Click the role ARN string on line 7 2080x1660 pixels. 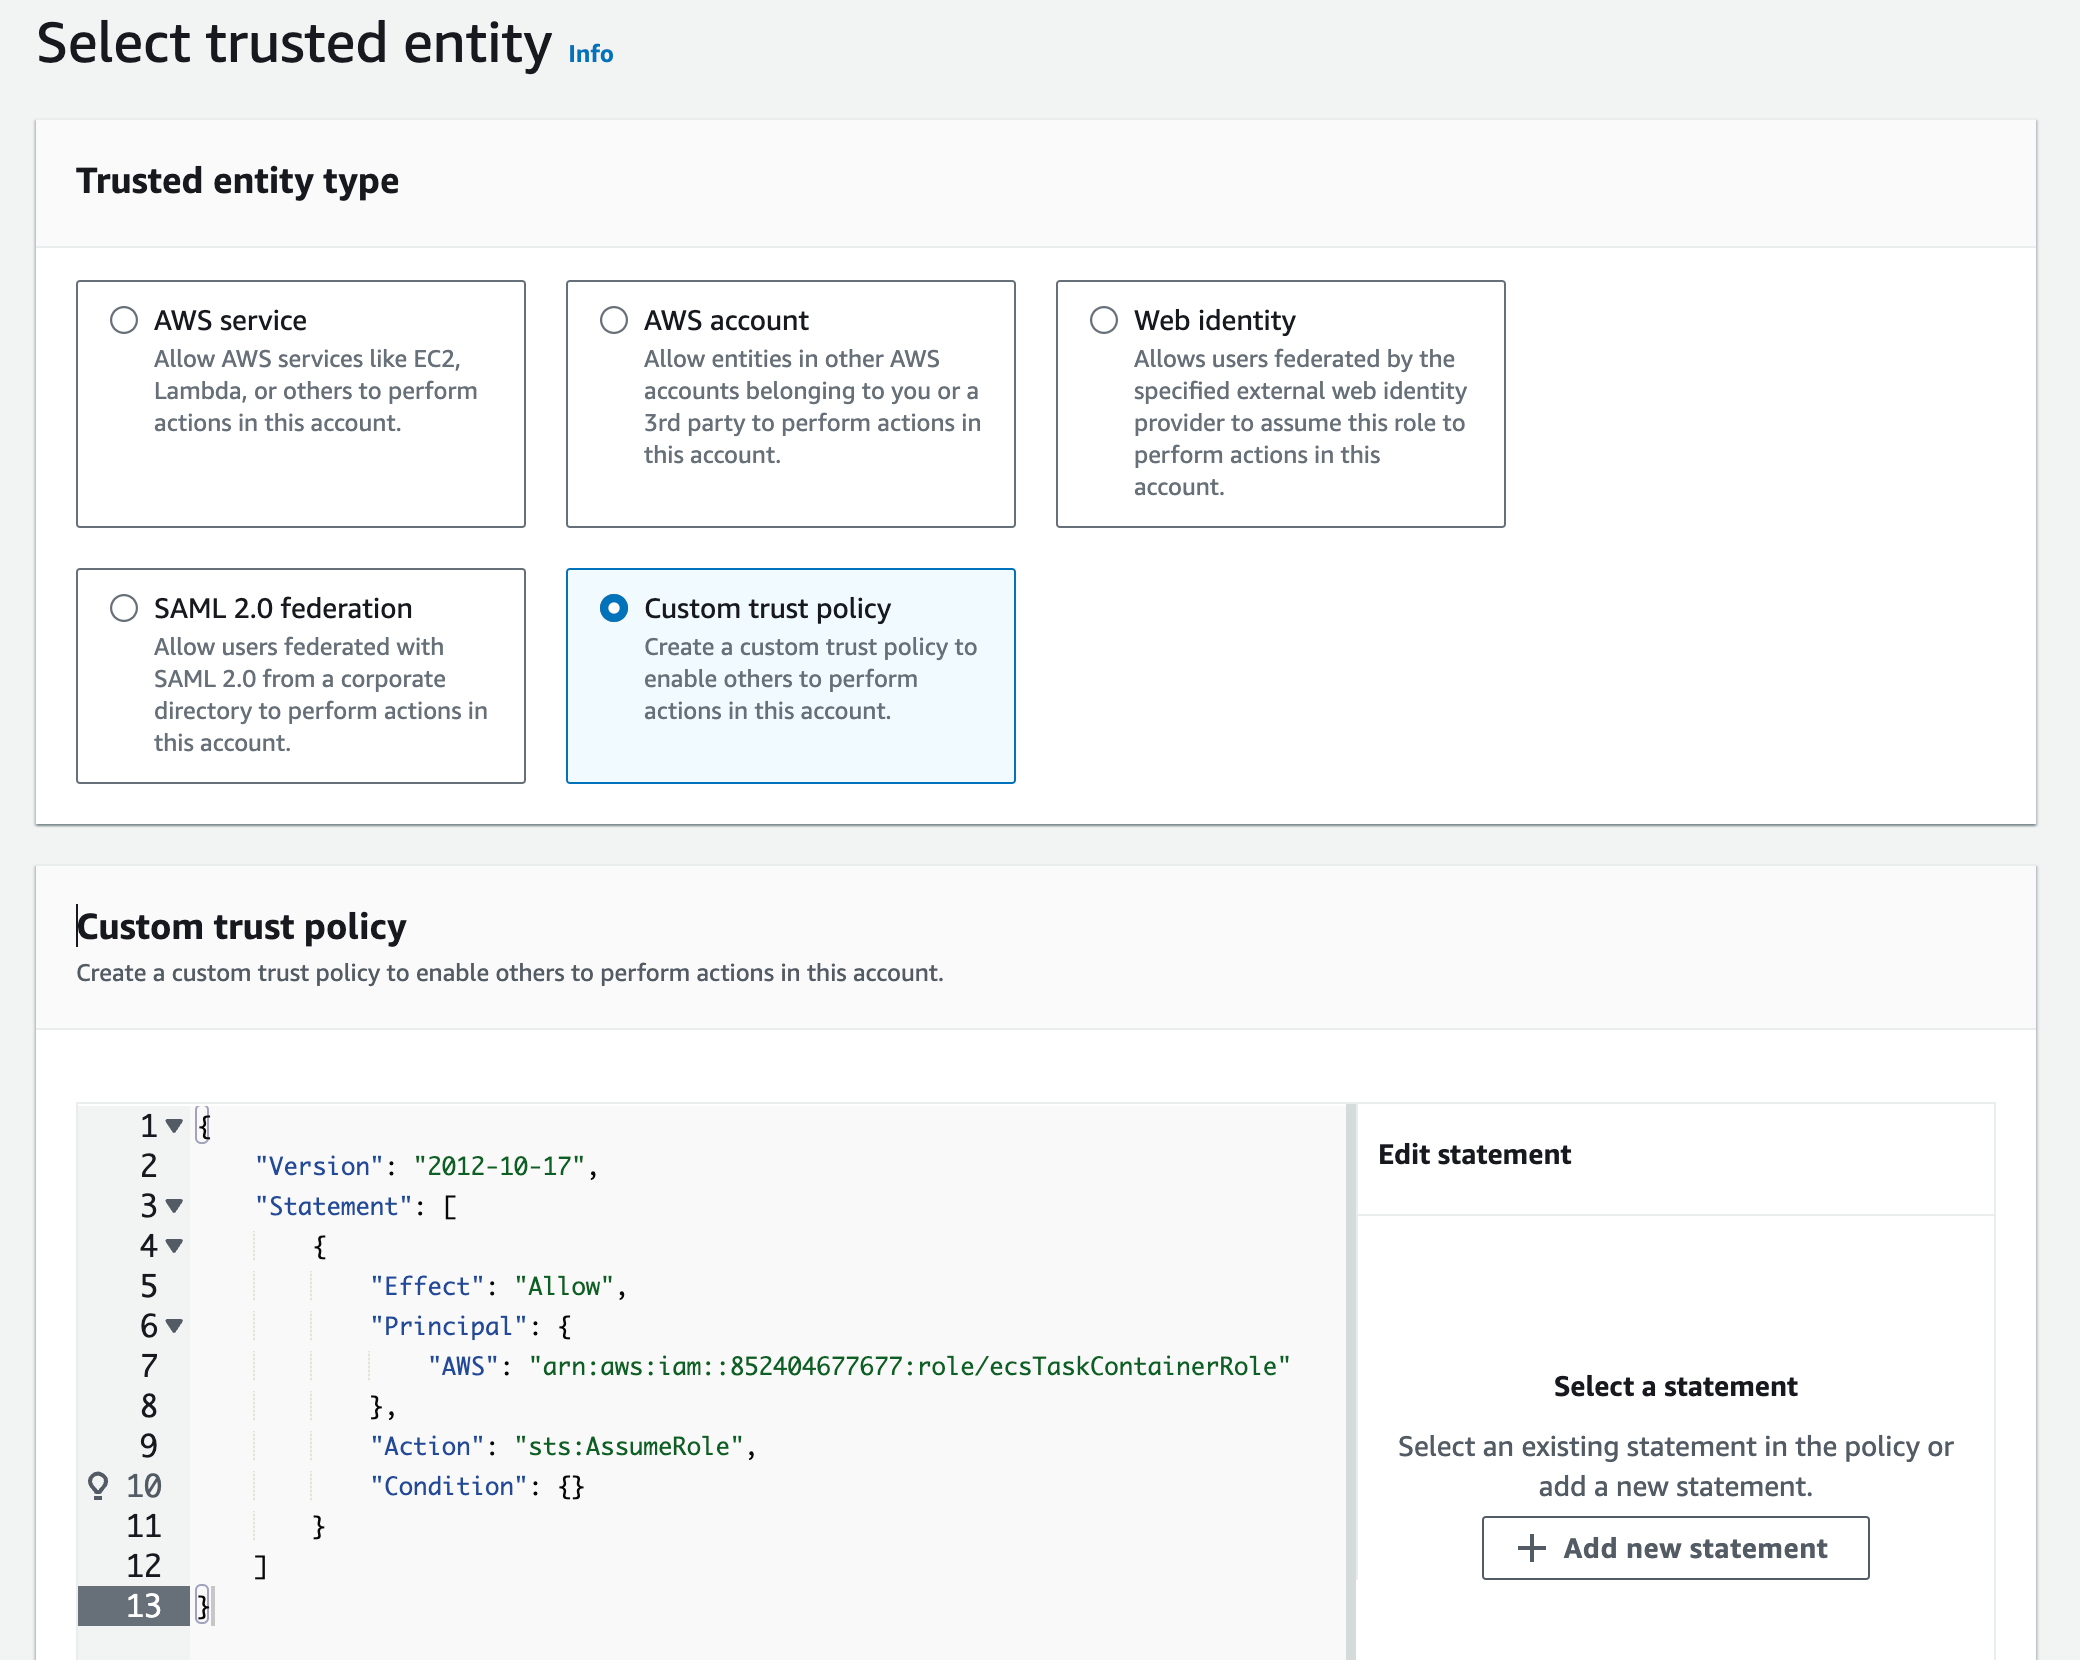coord(909,1366)
